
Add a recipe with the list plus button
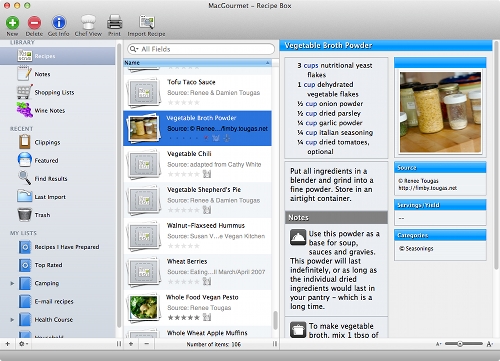(131, 344)
